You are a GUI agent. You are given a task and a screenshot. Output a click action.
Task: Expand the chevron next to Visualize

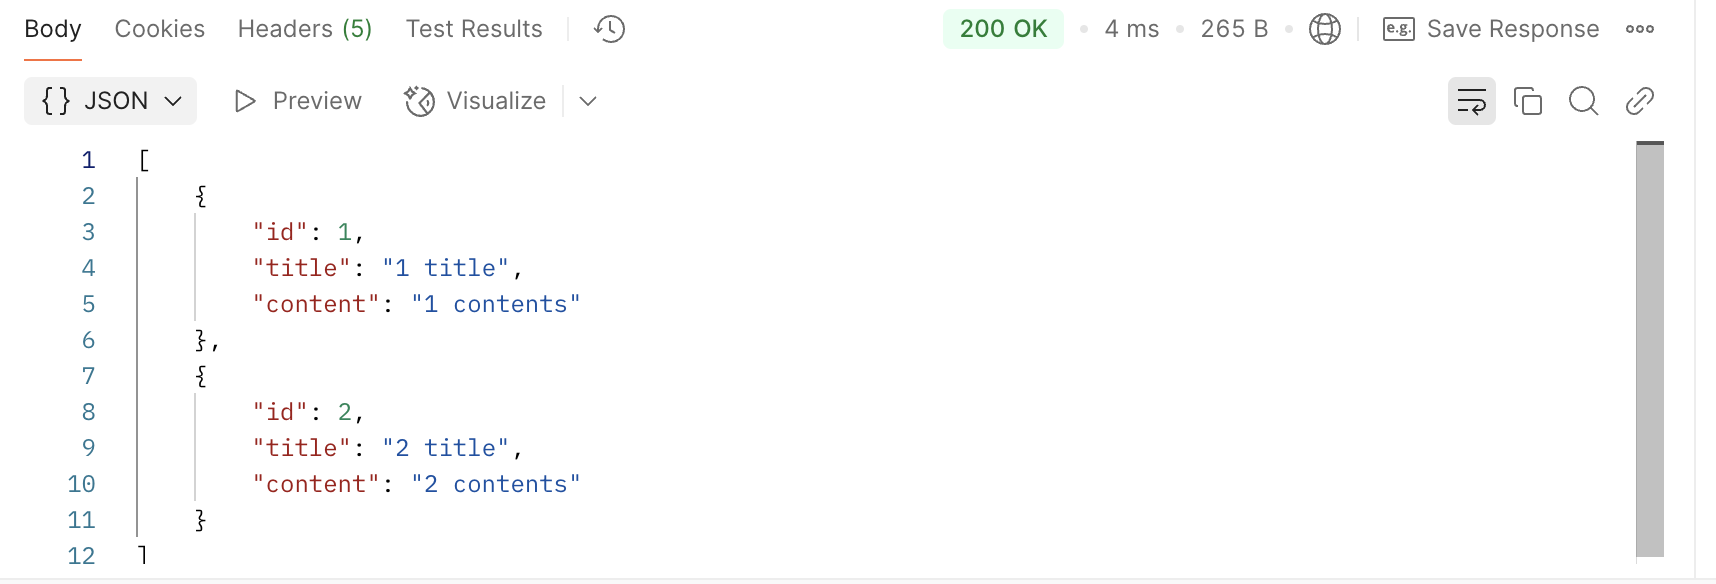[x=588, y=101]
